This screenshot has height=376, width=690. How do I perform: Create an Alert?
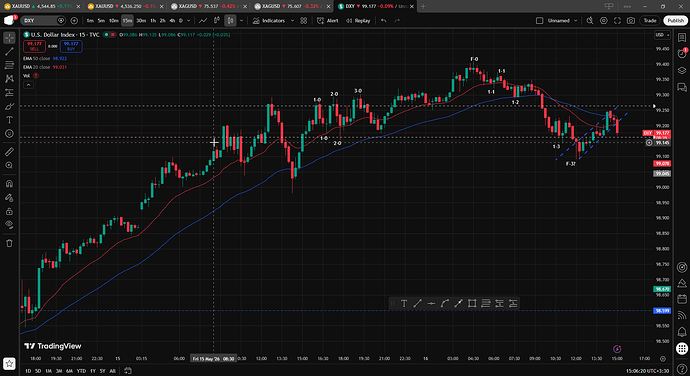[328, 21]
